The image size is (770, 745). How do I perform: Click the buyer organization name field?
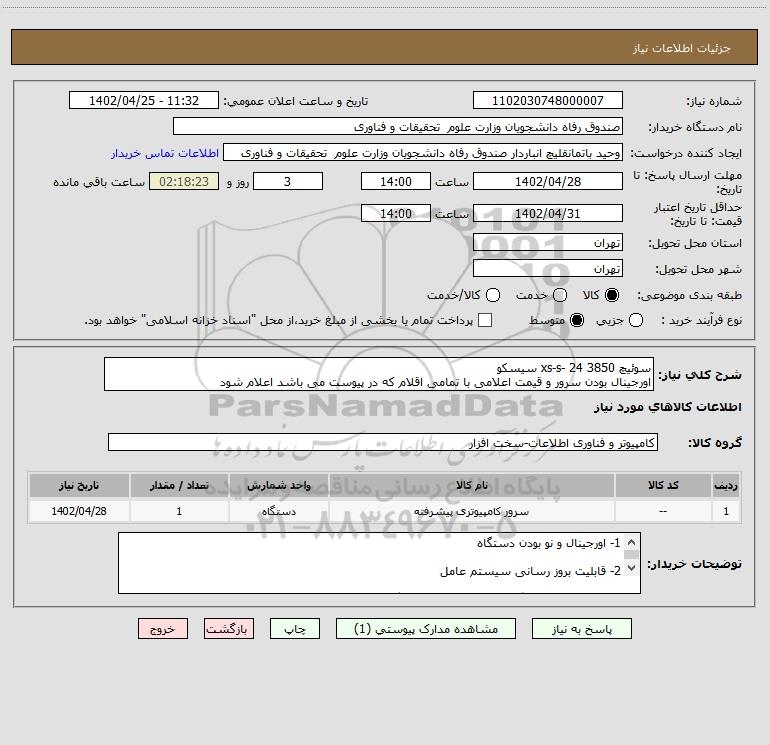[398, 126]
